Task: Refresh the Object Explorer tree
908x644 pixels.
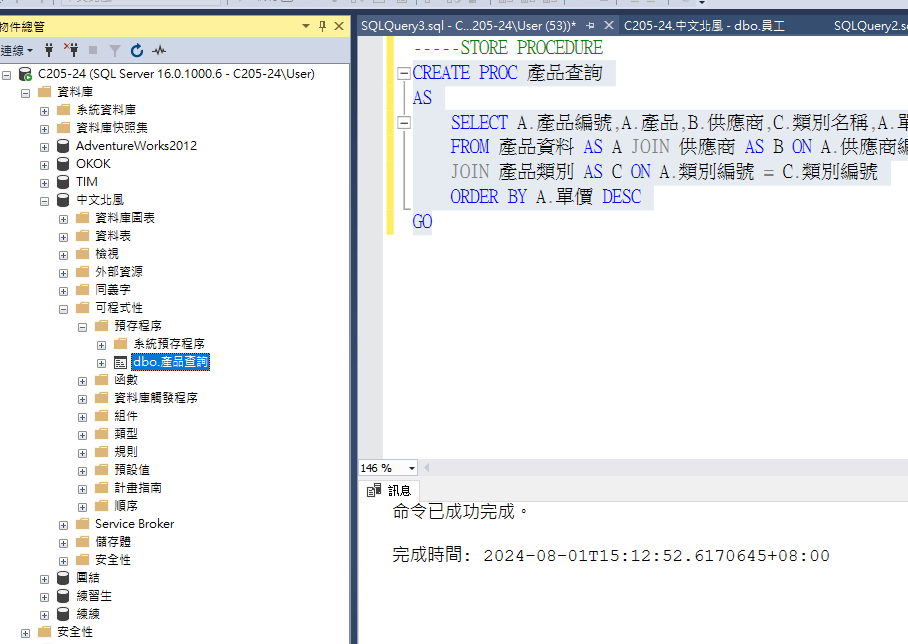Action: click(137, 49)
